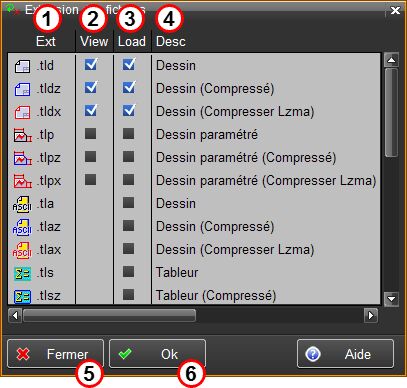Enable View checkbox for .tlp
This screenshot has height=388, width=407.
(x=90, y=134)
